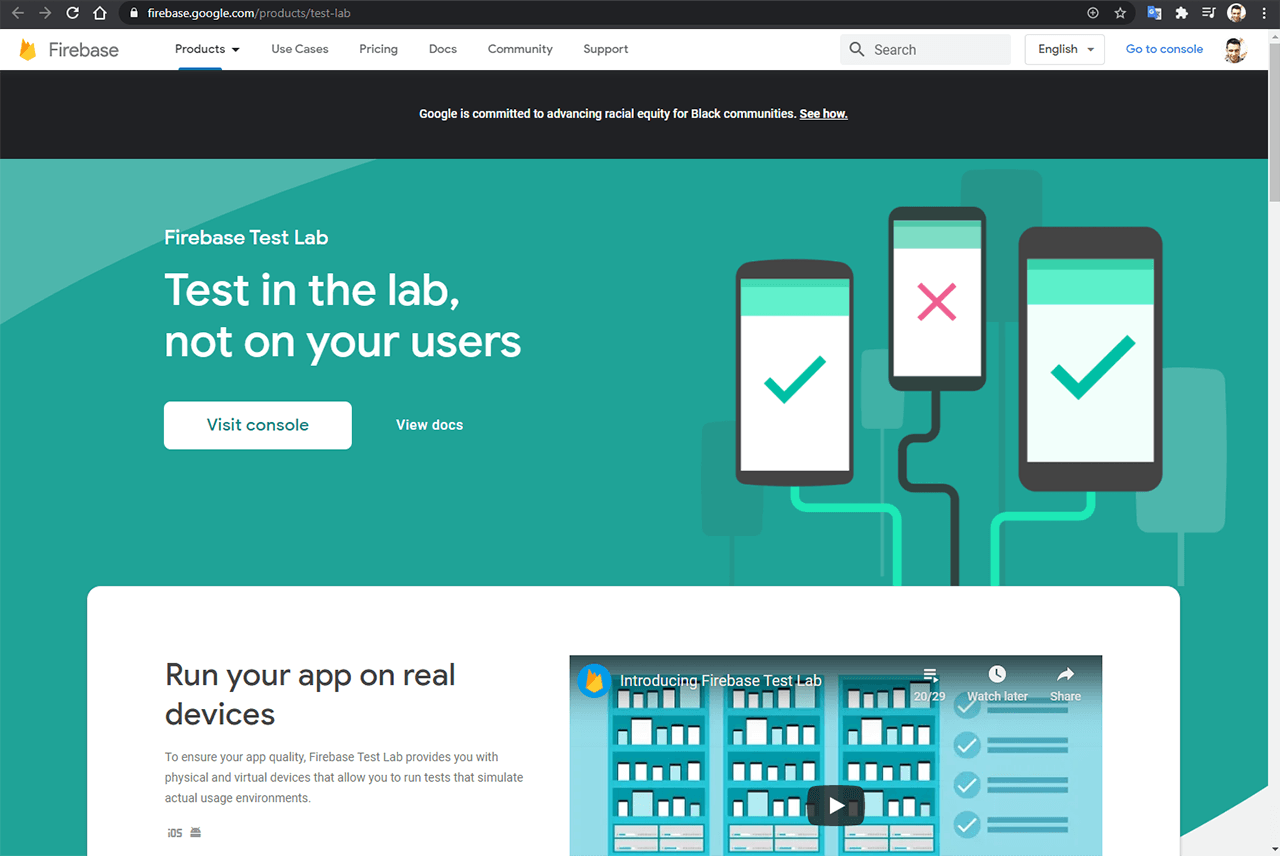Click the video playlist icon
The height and width of the screenshot is (856, 1280).
(x=930, y=675)
